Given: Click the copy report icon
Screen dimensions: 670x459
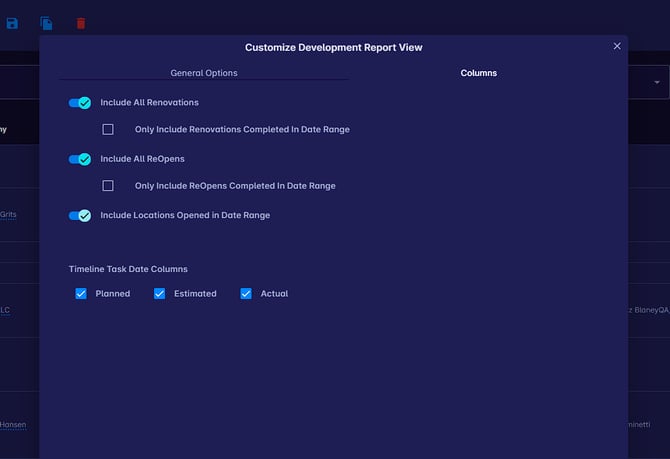Looking at the screenshot, I should [46, 23].
